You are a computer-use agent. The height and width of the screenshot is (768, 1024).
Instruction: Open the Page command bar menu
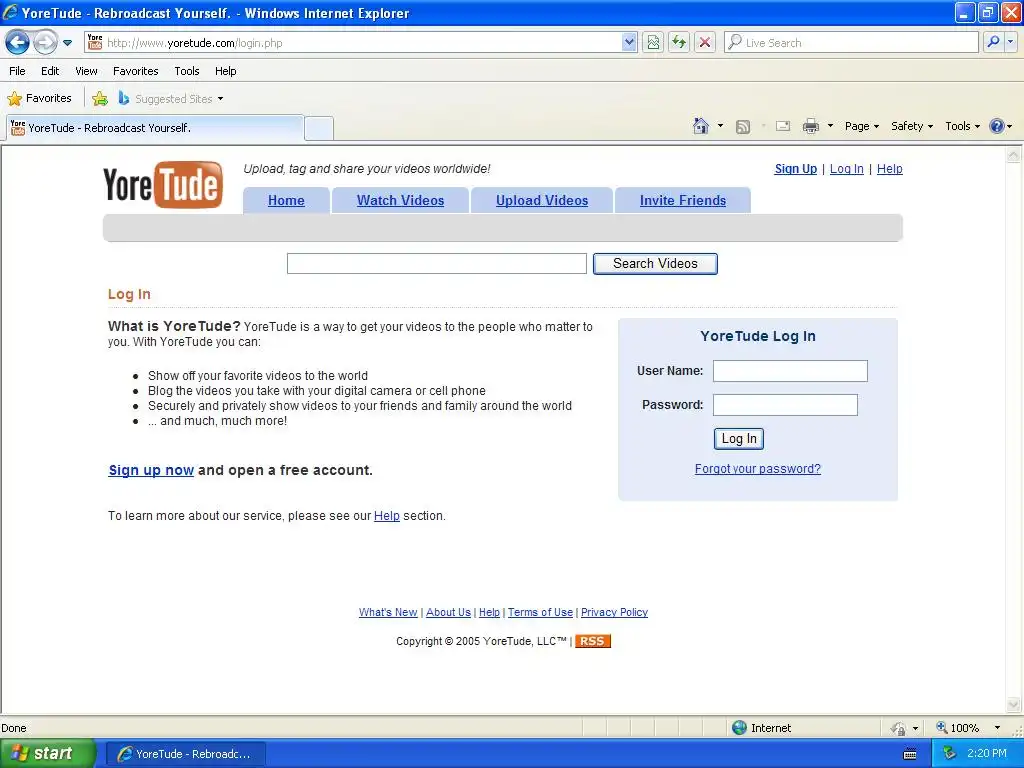coord(861,126)
